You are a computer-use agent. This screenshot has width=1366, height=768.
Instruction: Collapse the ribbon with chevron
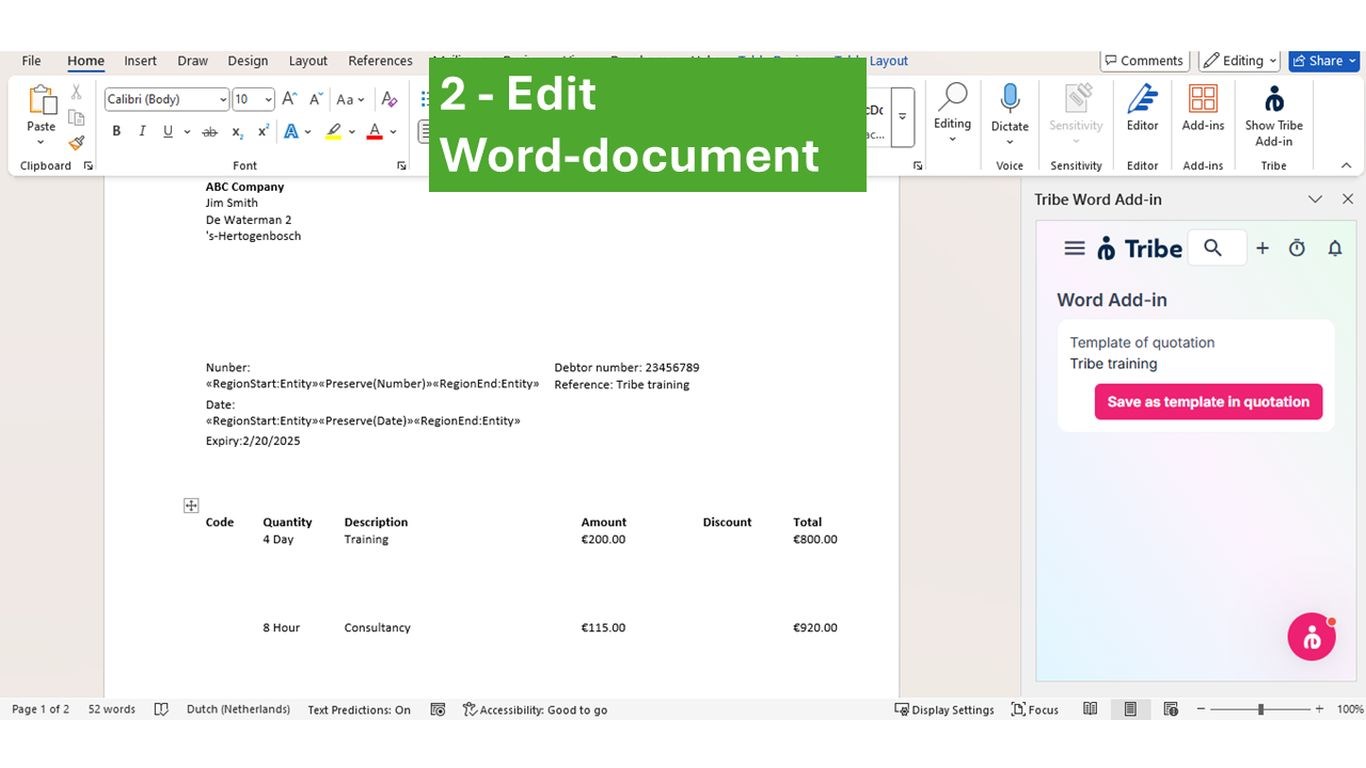tap(1346, 166)
